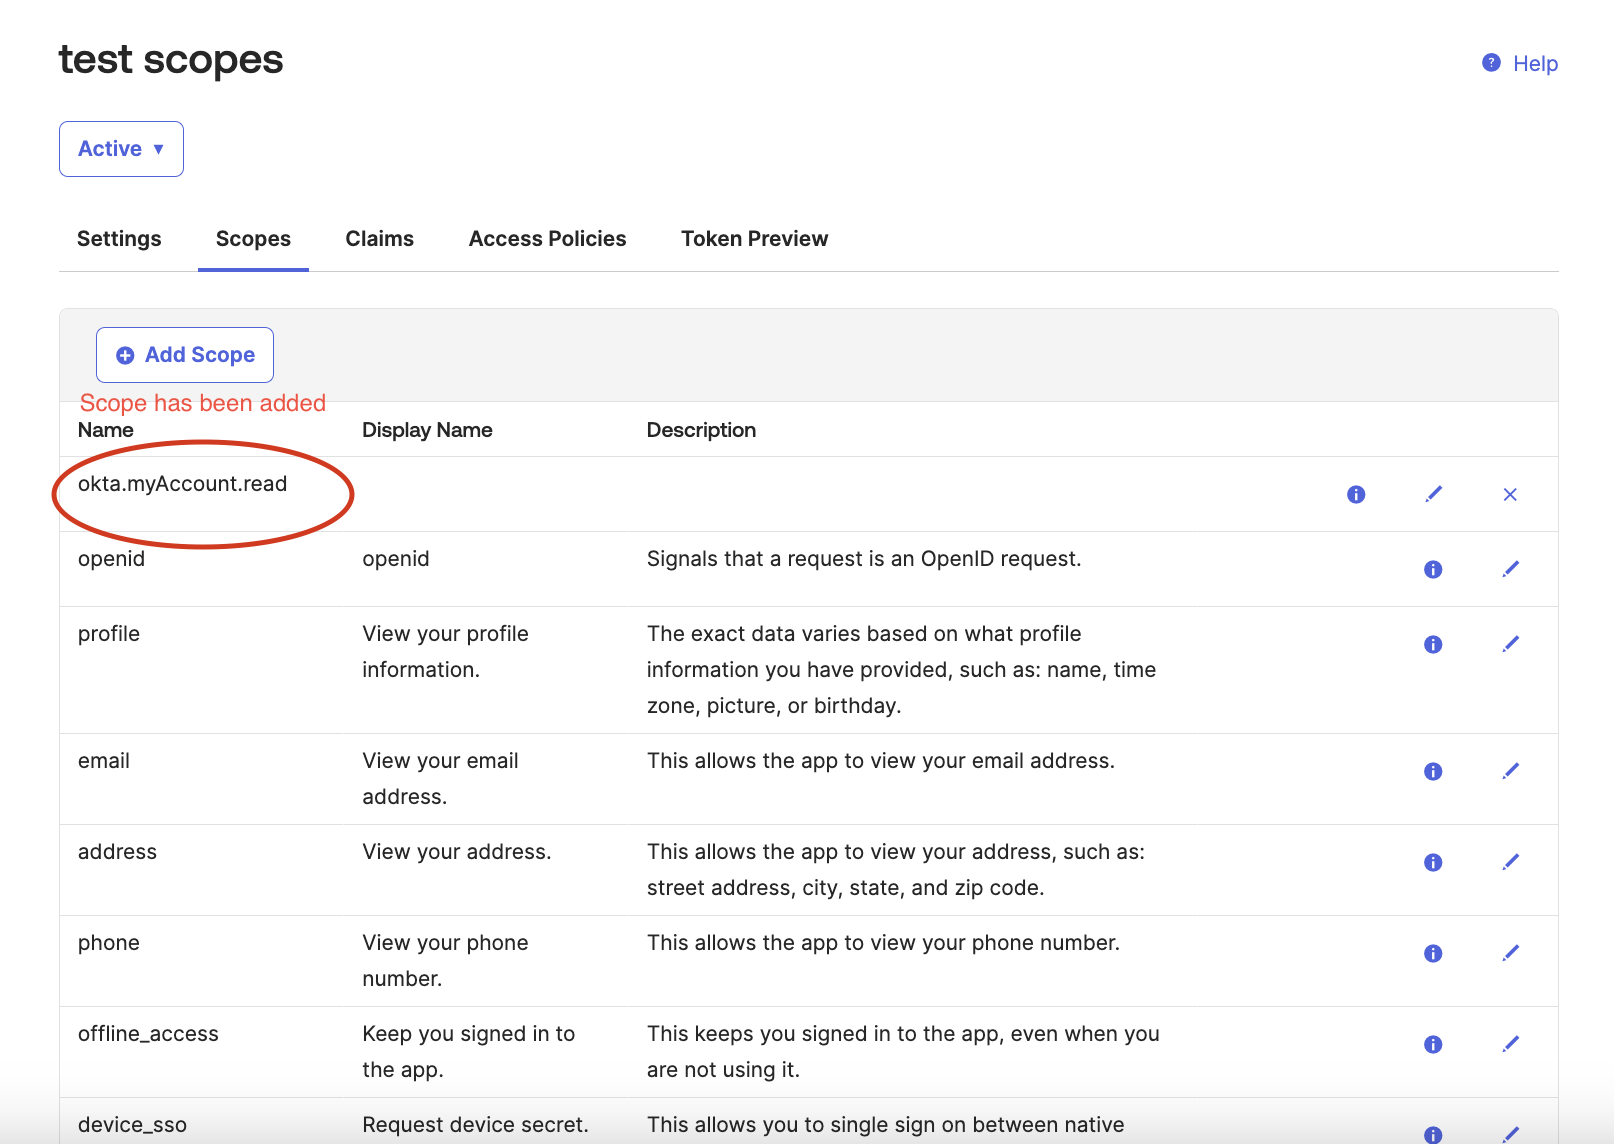Edit the address scope
This screenshot has width=1614, height=1144.
coord(1510,862)
